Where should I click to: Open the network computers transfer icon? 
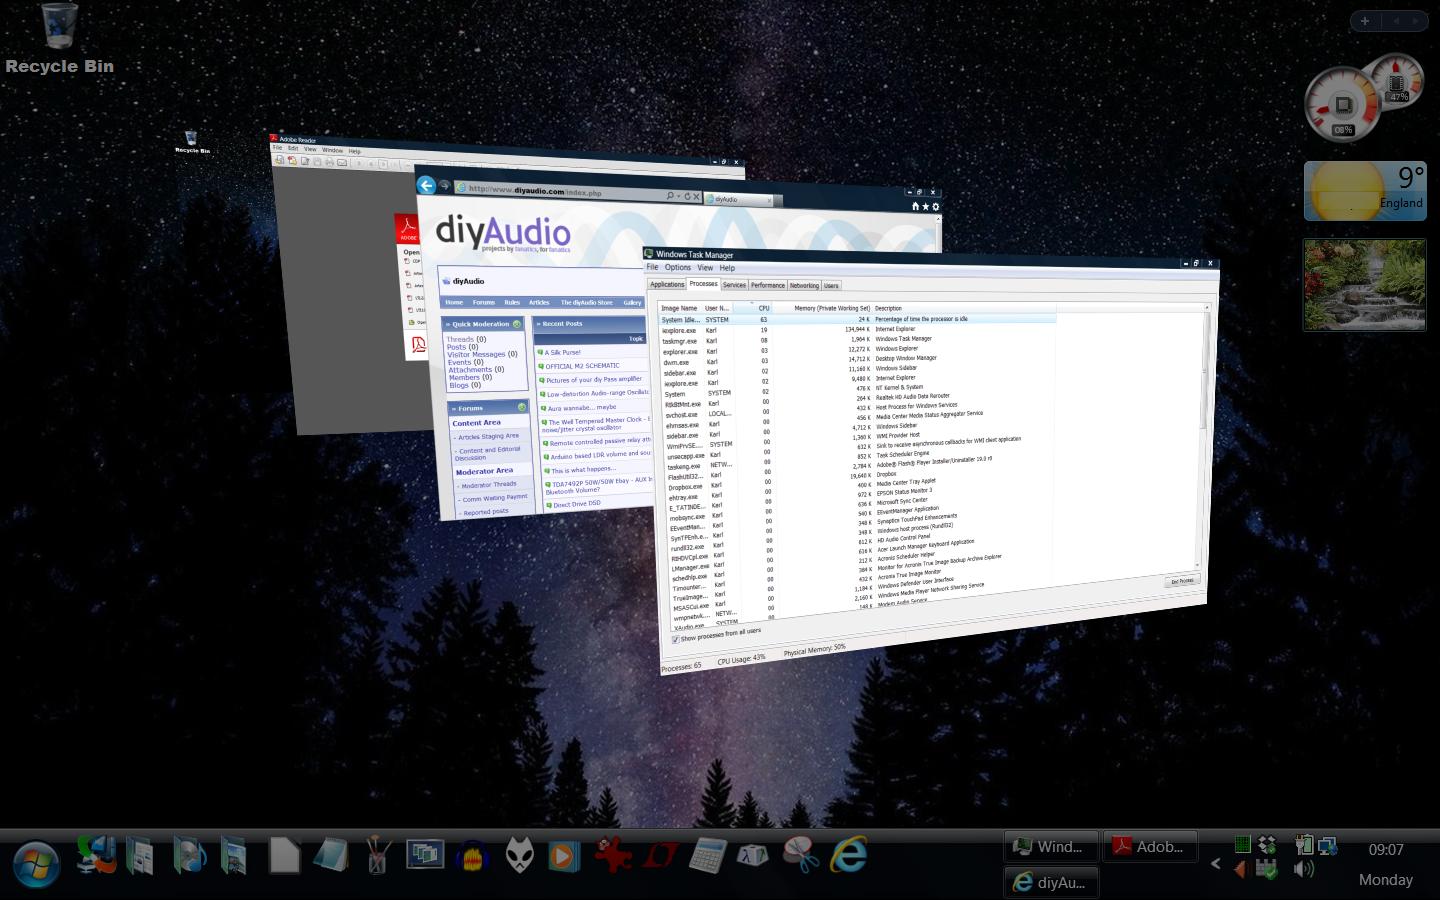[98, 855]
